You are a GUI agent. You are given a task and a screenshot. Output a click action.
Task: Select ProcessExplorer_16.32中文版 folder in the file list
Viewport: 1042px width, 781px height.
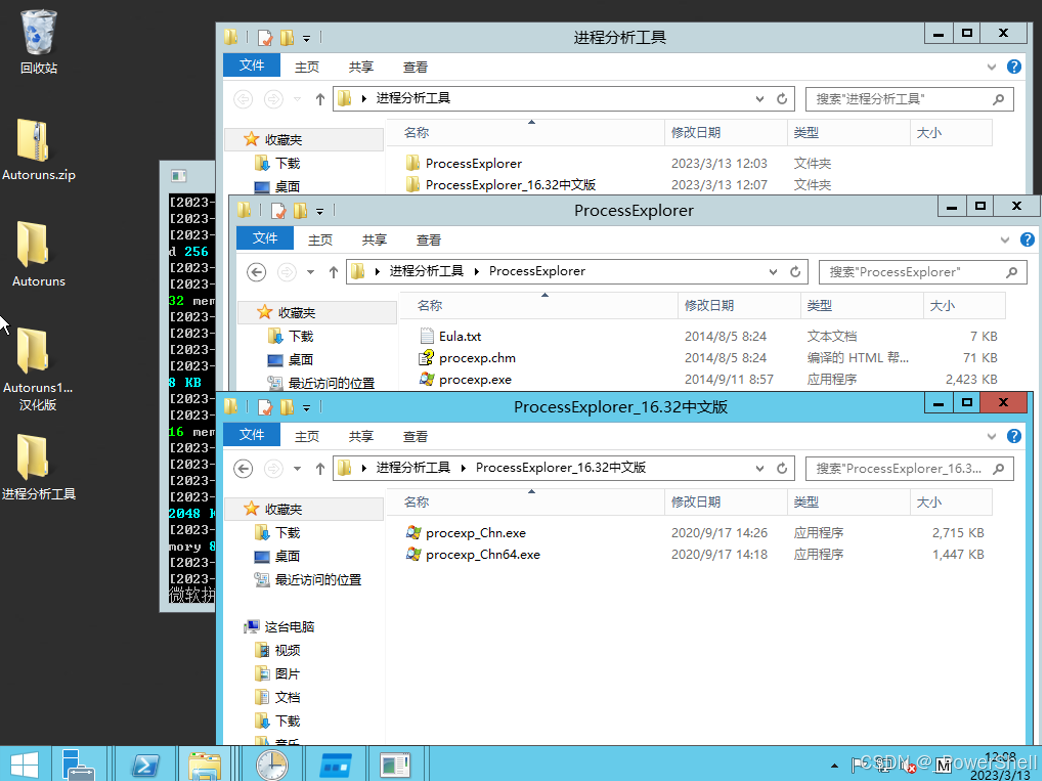[510, 185]
